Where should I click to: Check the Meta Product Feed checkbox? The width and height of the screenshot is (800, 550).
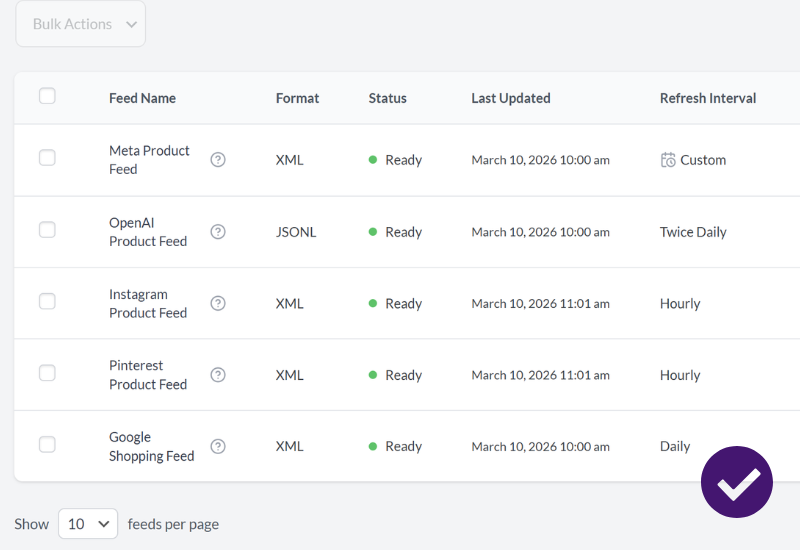pos(47,158)
